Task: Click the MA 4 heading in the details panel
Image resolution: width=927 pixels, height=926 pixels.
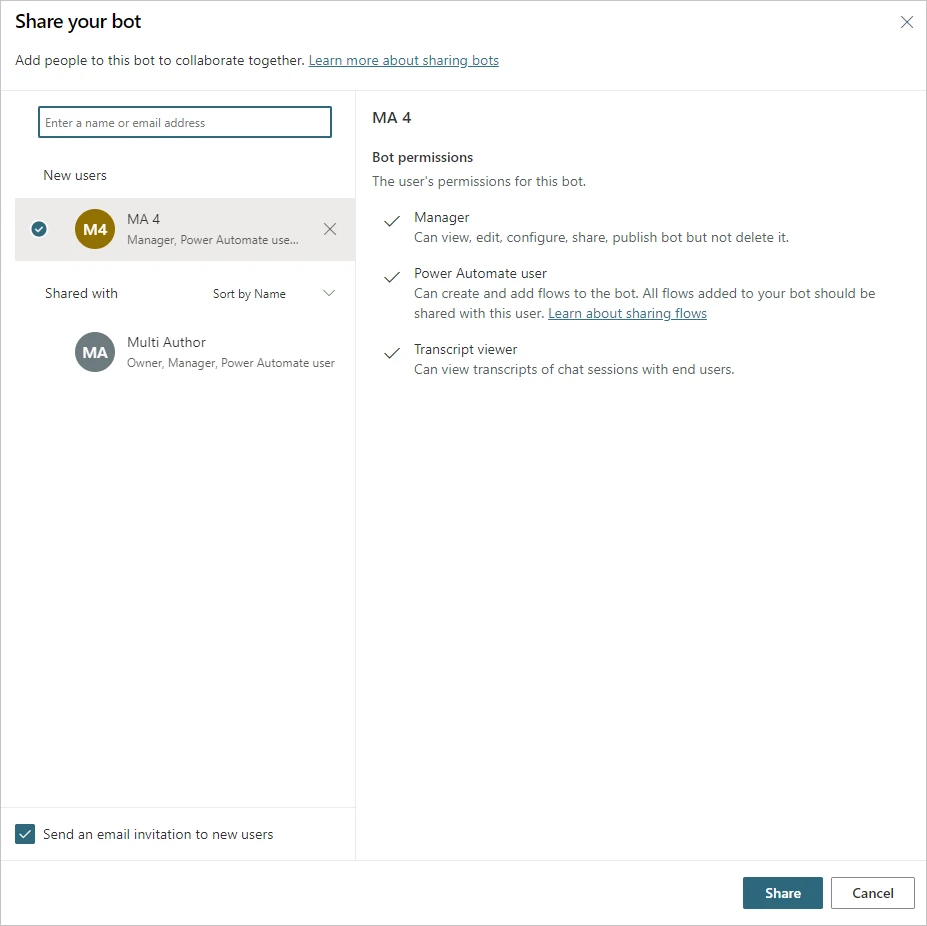Action: point(389,117)
